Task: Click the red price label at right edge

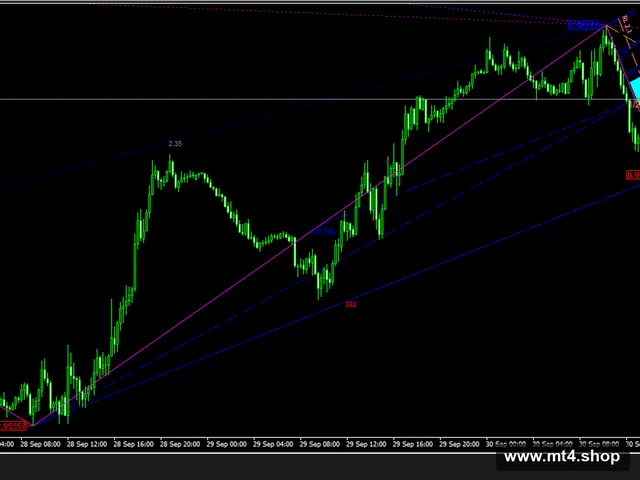Action: coord(633,175)
